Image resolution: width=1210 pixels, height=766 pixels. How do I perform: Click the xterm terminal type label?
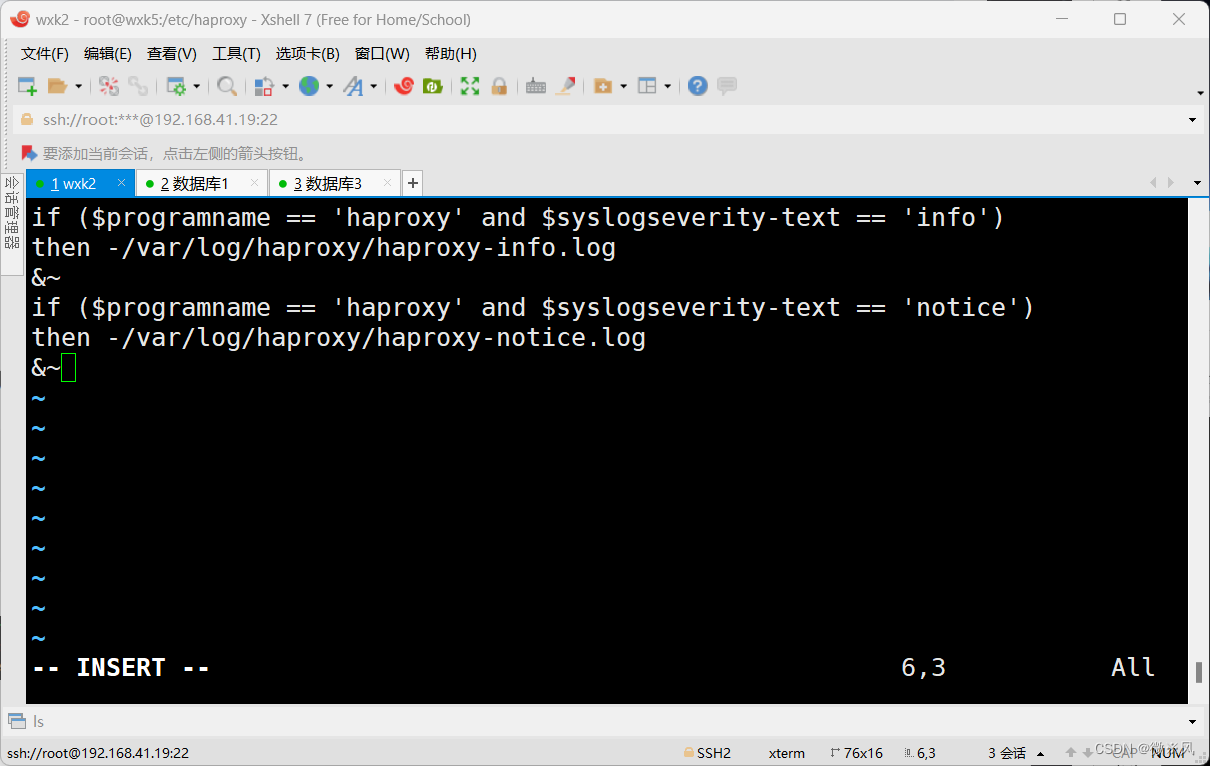(787, 752)
